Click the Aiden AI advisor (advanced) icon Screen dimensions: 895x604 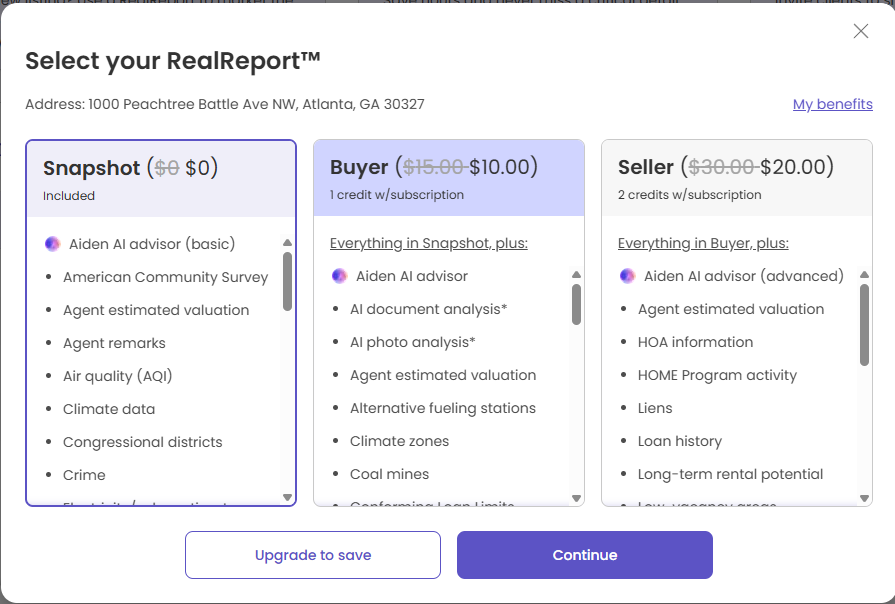[x=627, y=276]
